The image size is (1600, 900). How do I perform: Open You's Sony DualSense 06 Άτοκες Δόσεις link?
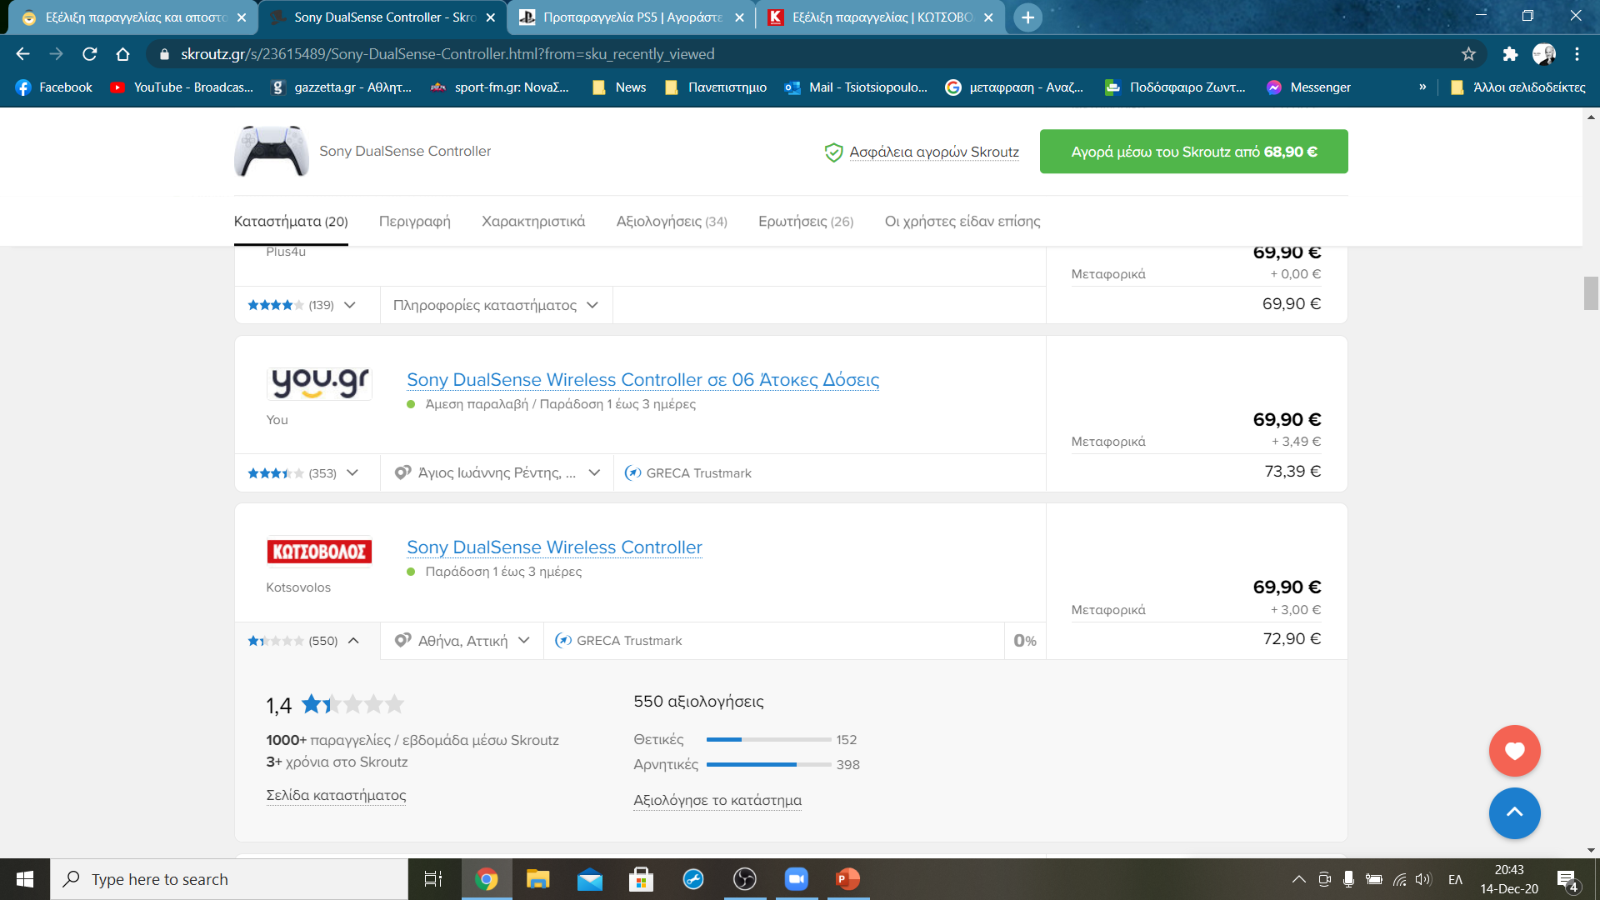click(x=643, y=380)
